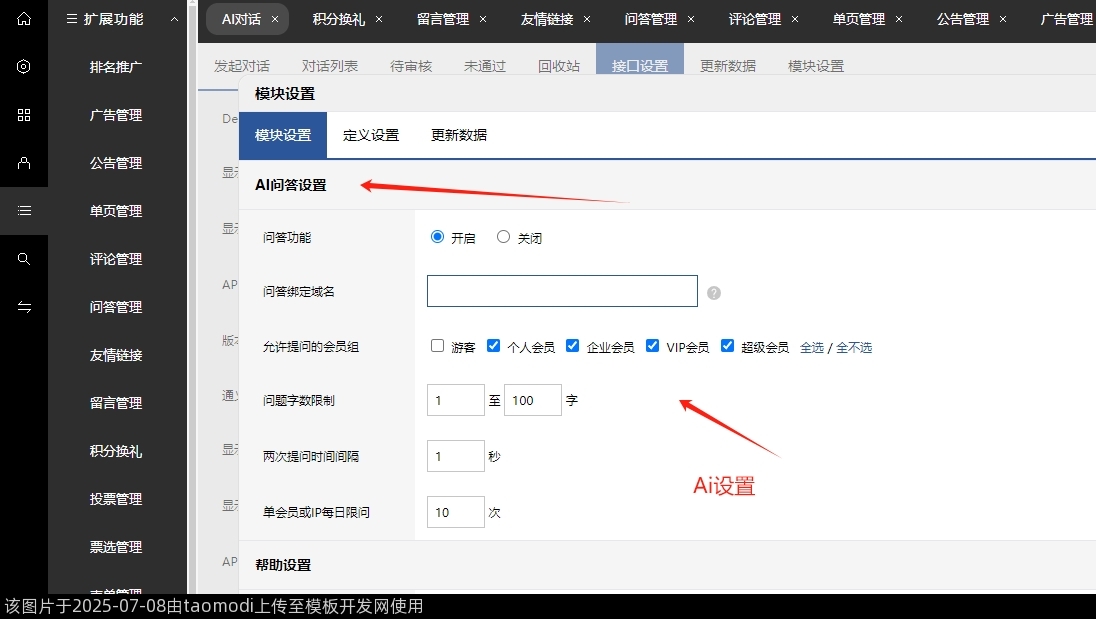The image size is (1096, 619).
Task: Click the home icon in the left sidebar
Action: 24,19
